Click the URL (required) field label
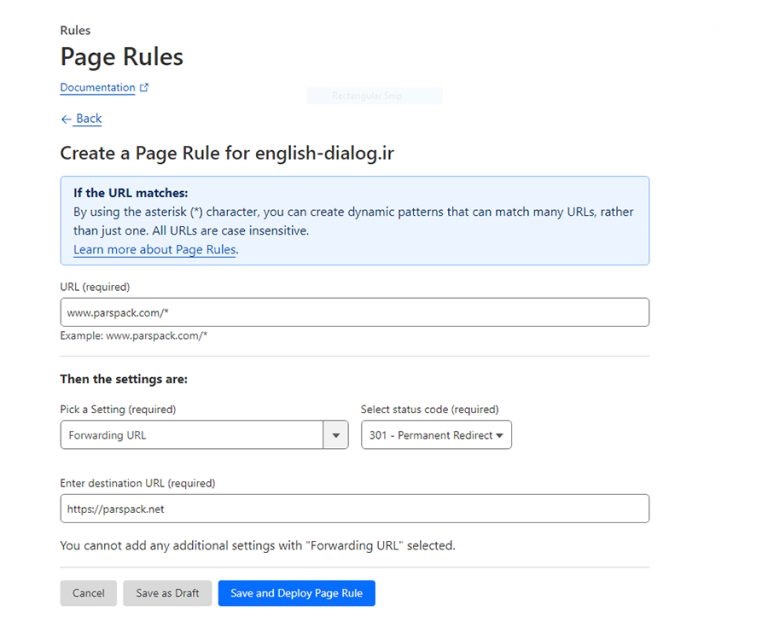Screen dimensions: 768x640 [96, 287]
